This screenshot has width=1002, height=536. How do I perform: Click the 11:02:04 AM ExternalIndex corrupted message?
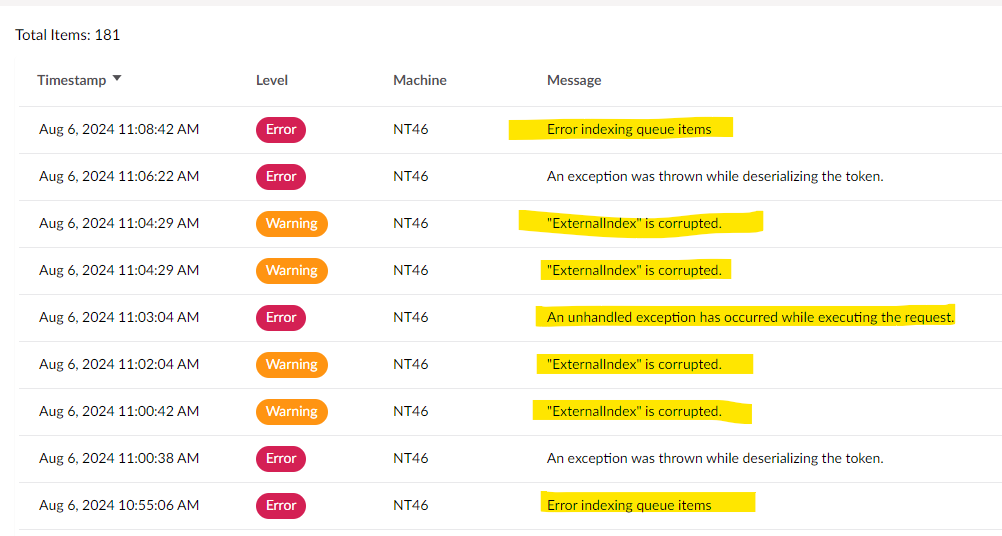click(634, 364)
